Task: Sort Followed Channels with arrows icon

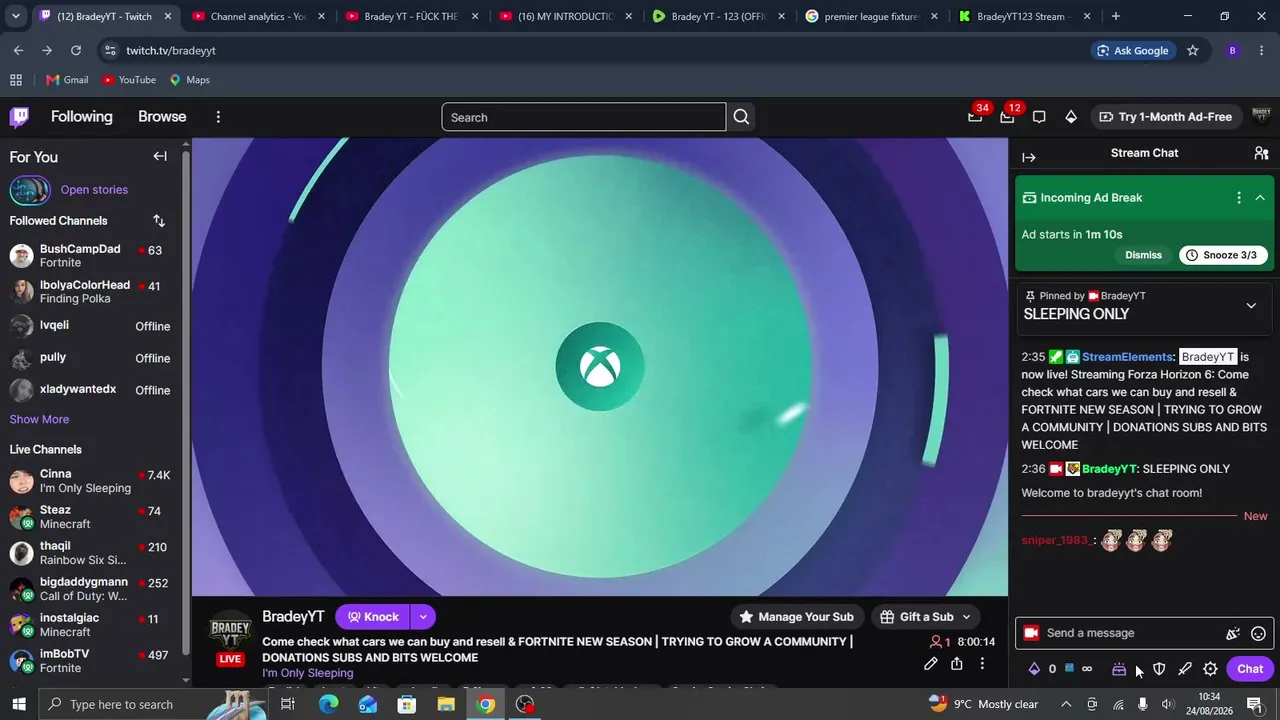Action: [159, 221]
